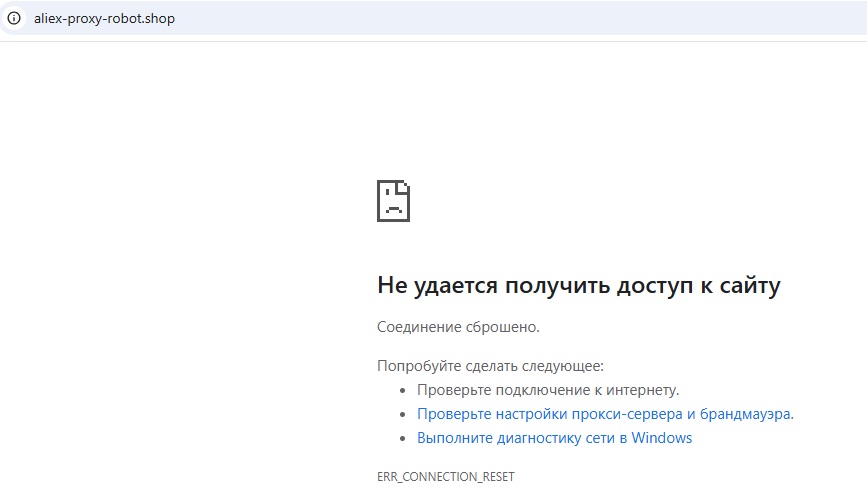Click the word 'Windows' in diagnostics link

661,438
